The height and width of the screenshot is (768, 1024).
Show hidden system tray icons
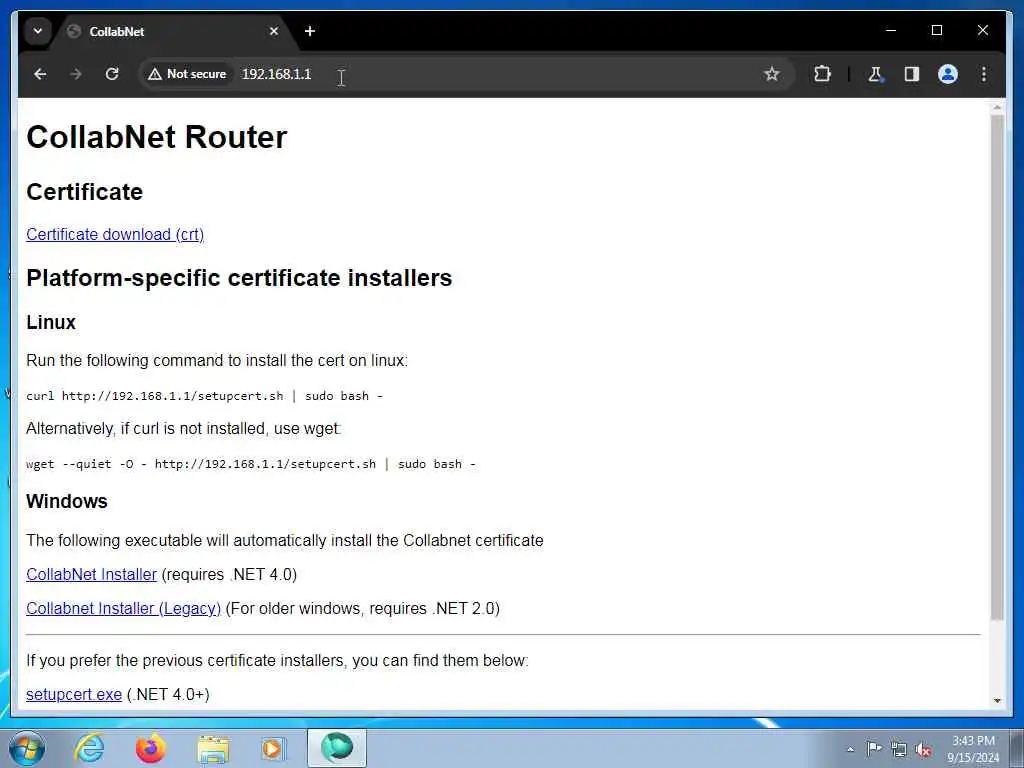(850, 749)
